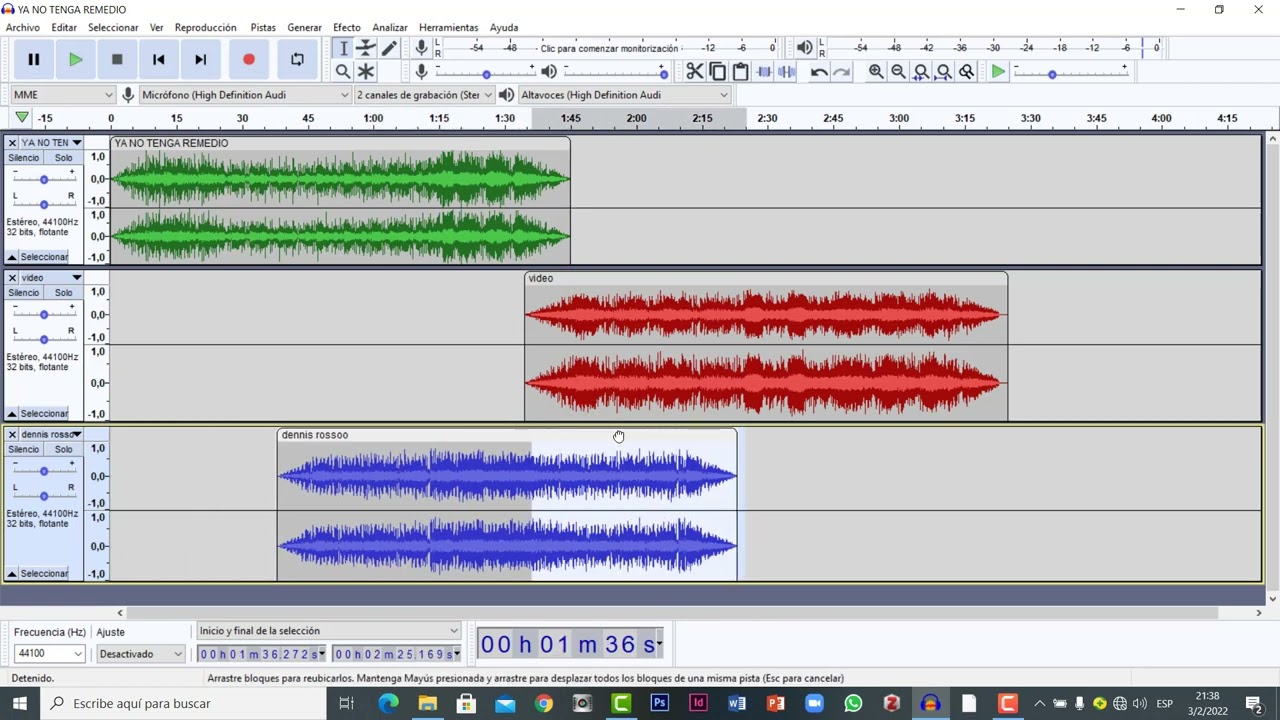This screenshot has height=720, width=1280.
Task: Select the Draw pencil tool
Action: [x=389, y=48]
